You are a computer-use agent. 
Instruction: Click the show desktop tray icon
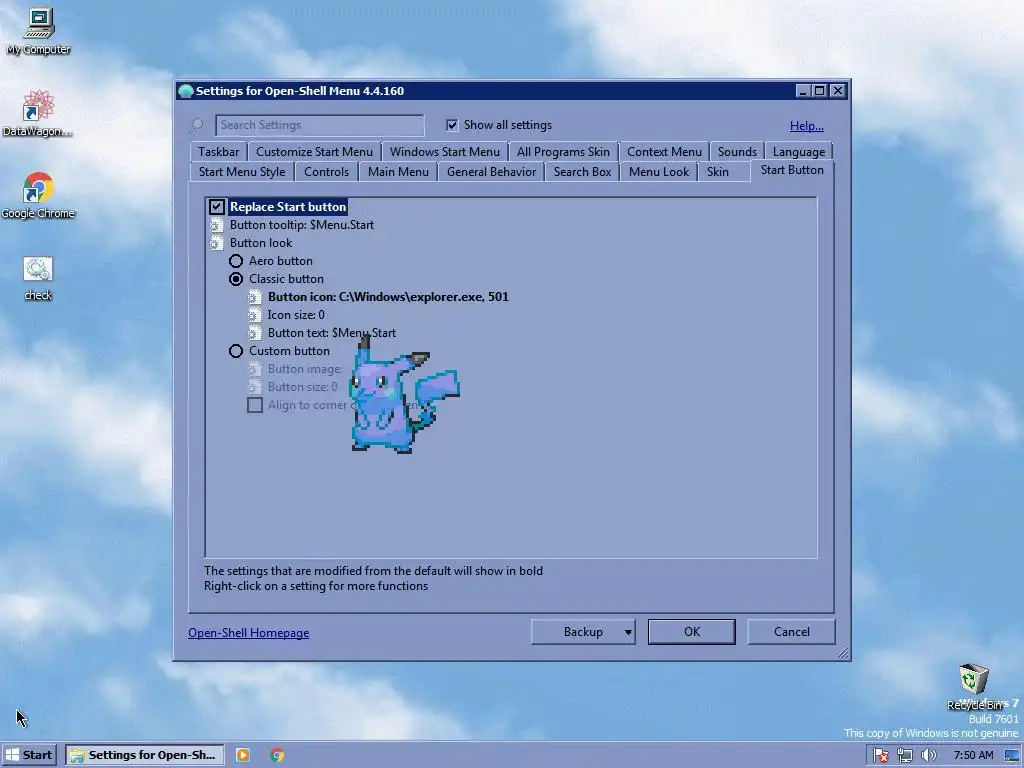coord(1013,756)
